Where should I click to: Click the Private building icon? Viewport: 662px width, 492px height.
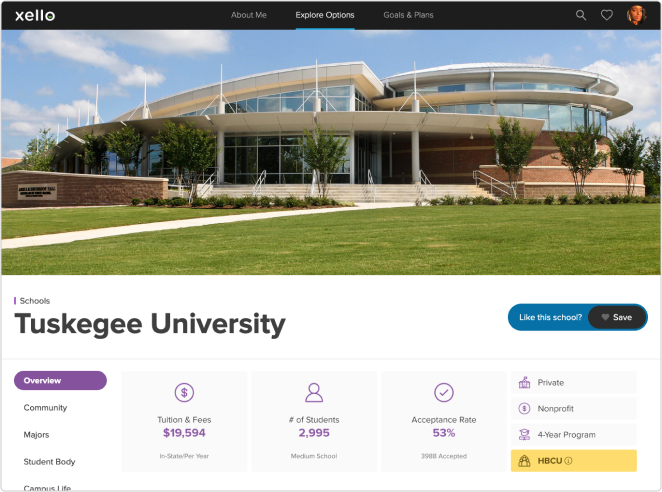(x=524, y=383)
